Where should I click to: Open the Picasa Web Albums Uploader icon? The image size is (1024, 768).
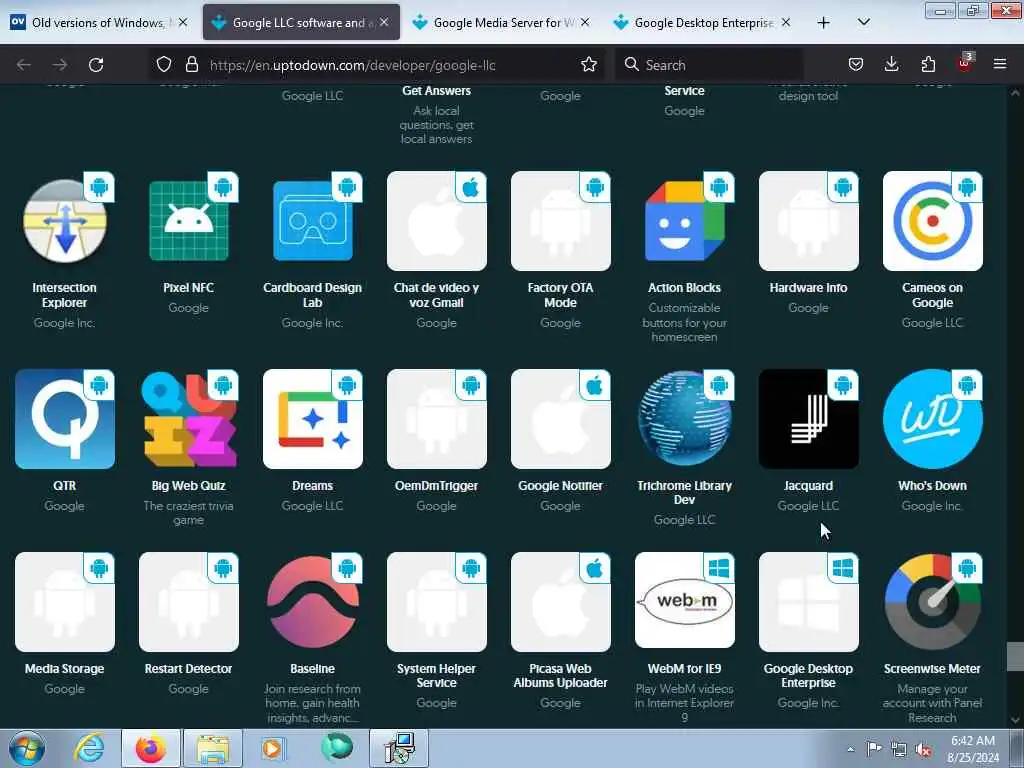(x=560, y=602)
